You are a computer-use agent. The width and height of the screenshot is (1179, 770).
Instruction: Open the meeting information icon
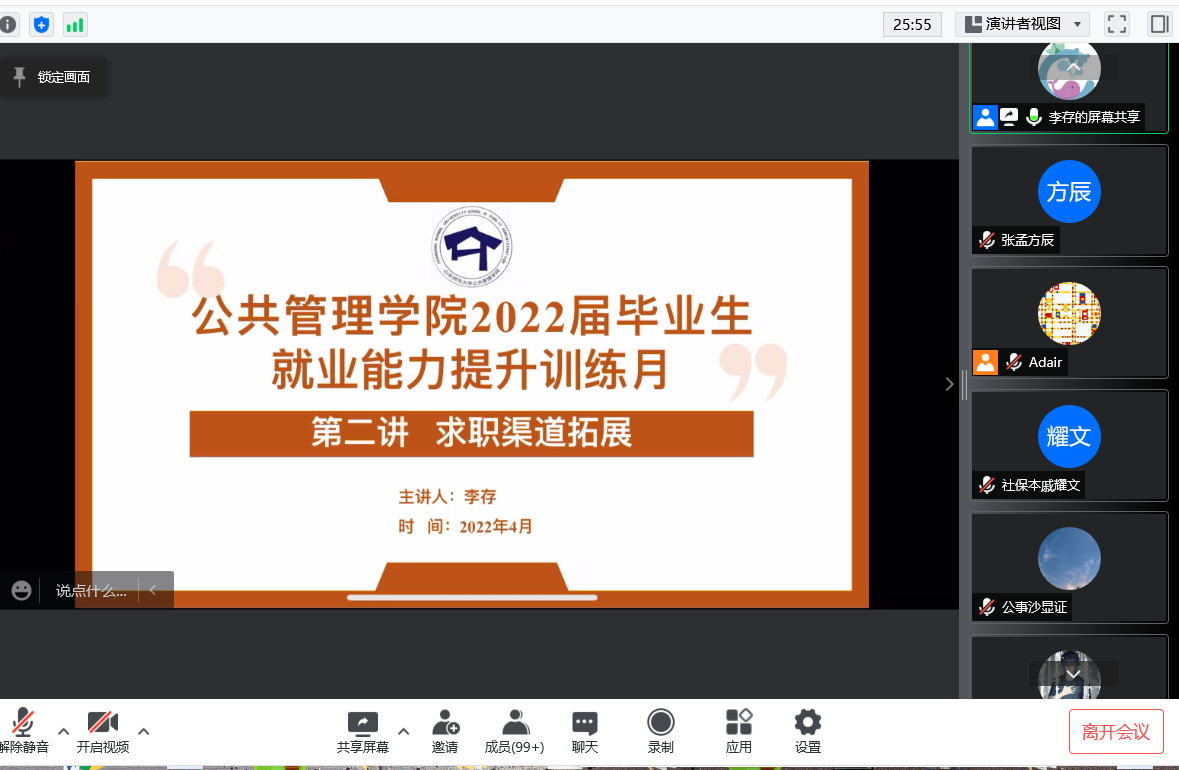point(8,25)
